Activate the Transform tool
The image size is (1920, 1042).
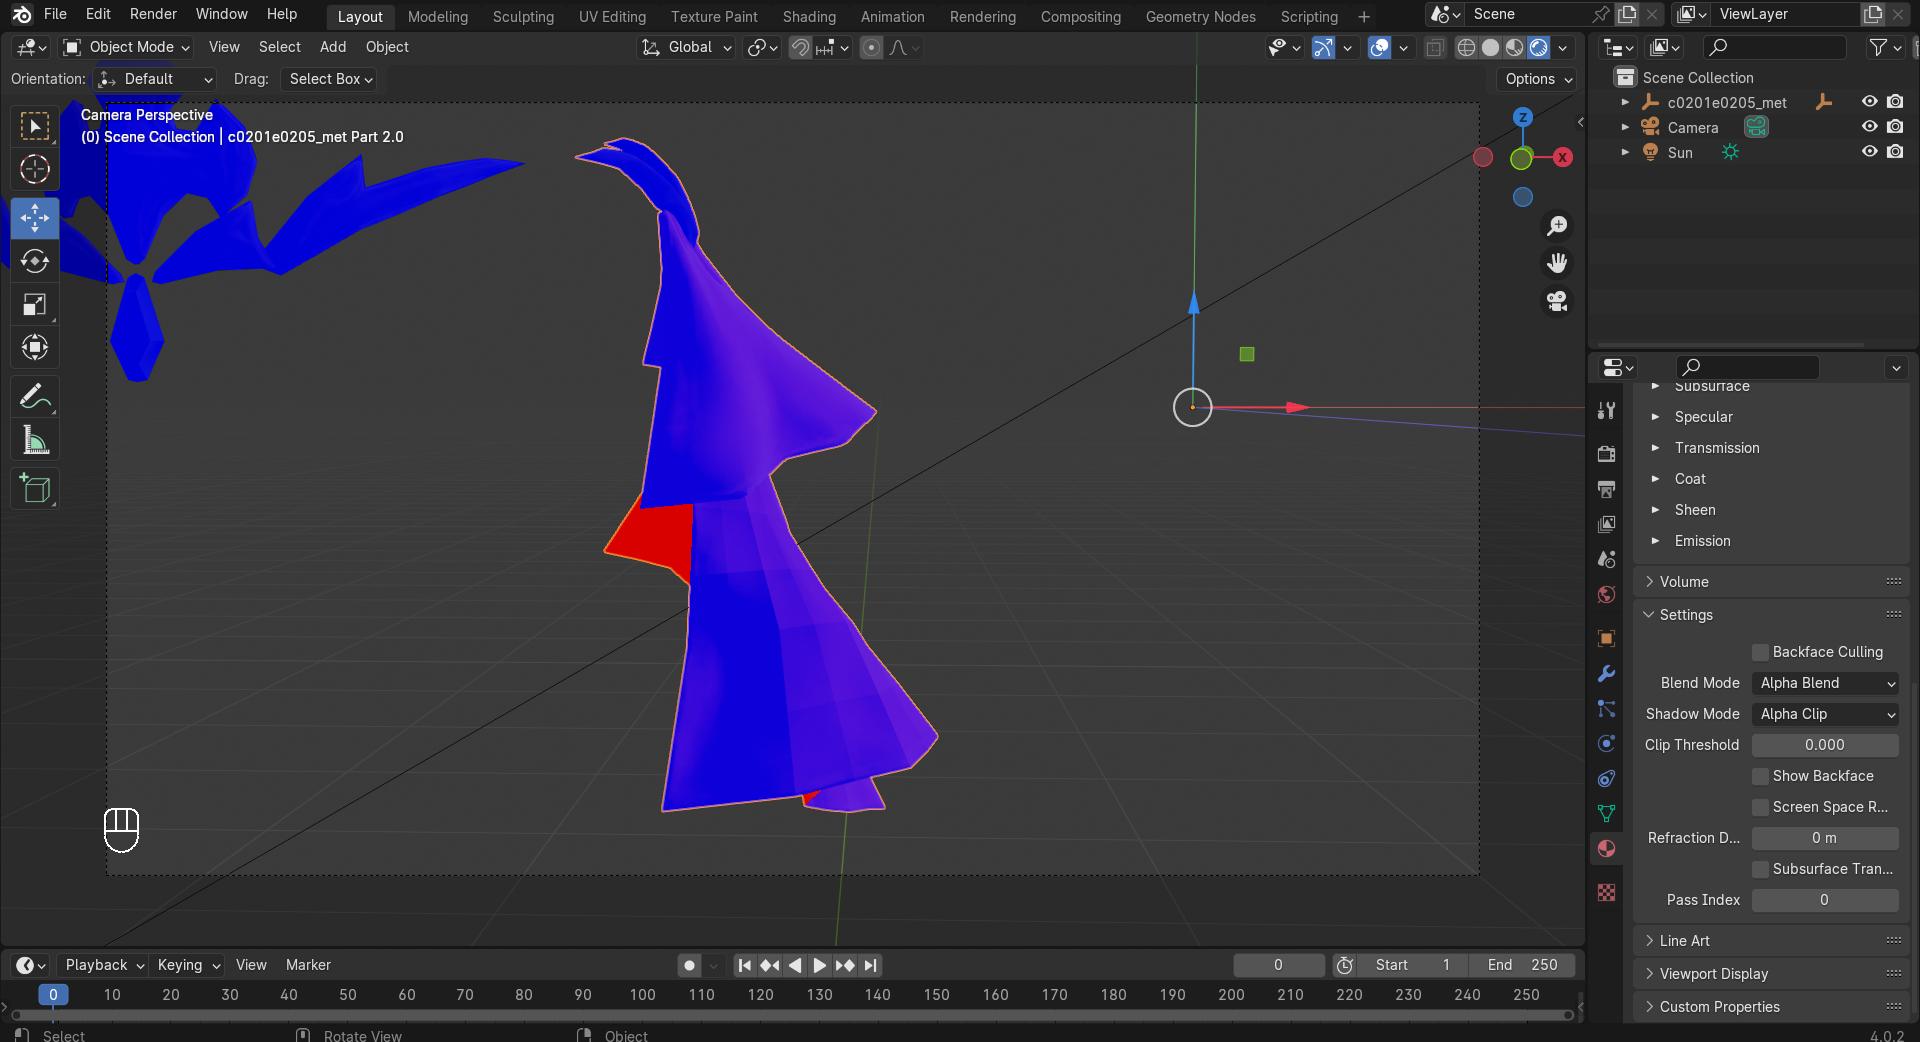(35, 348)
